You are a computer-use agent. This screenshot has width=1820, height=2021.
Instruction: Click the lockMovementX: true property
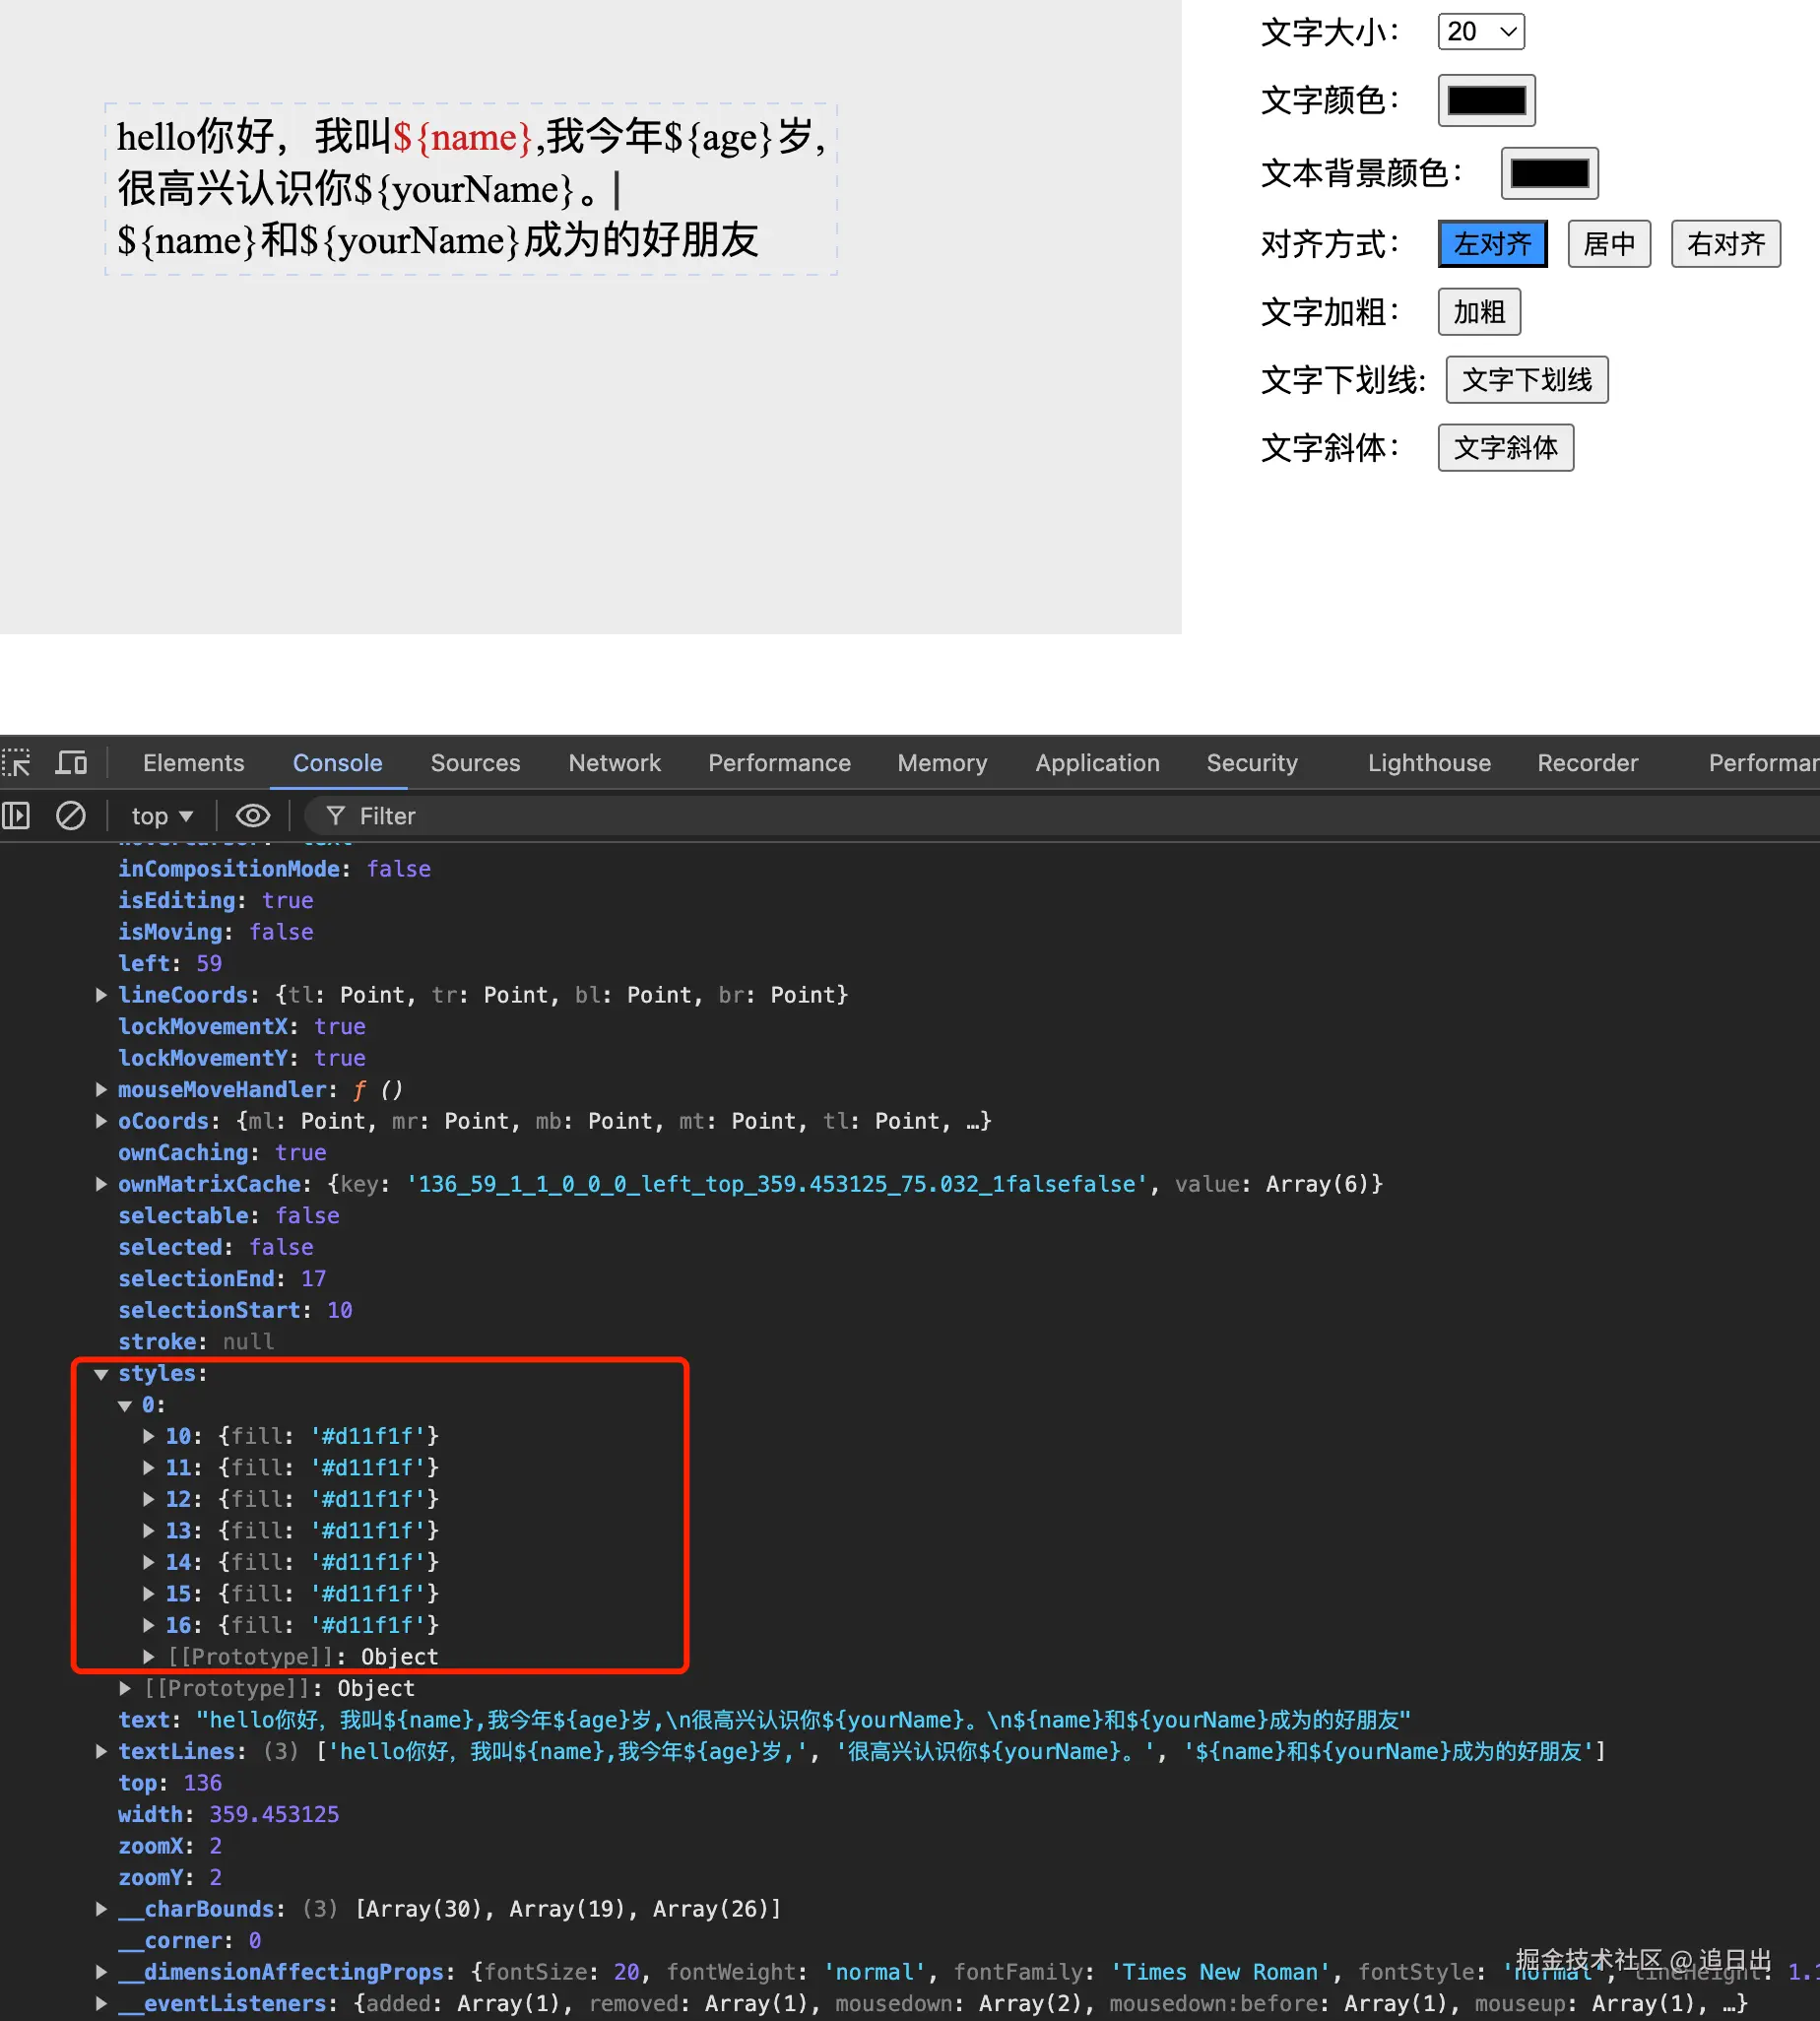[x=242, y=1027]
